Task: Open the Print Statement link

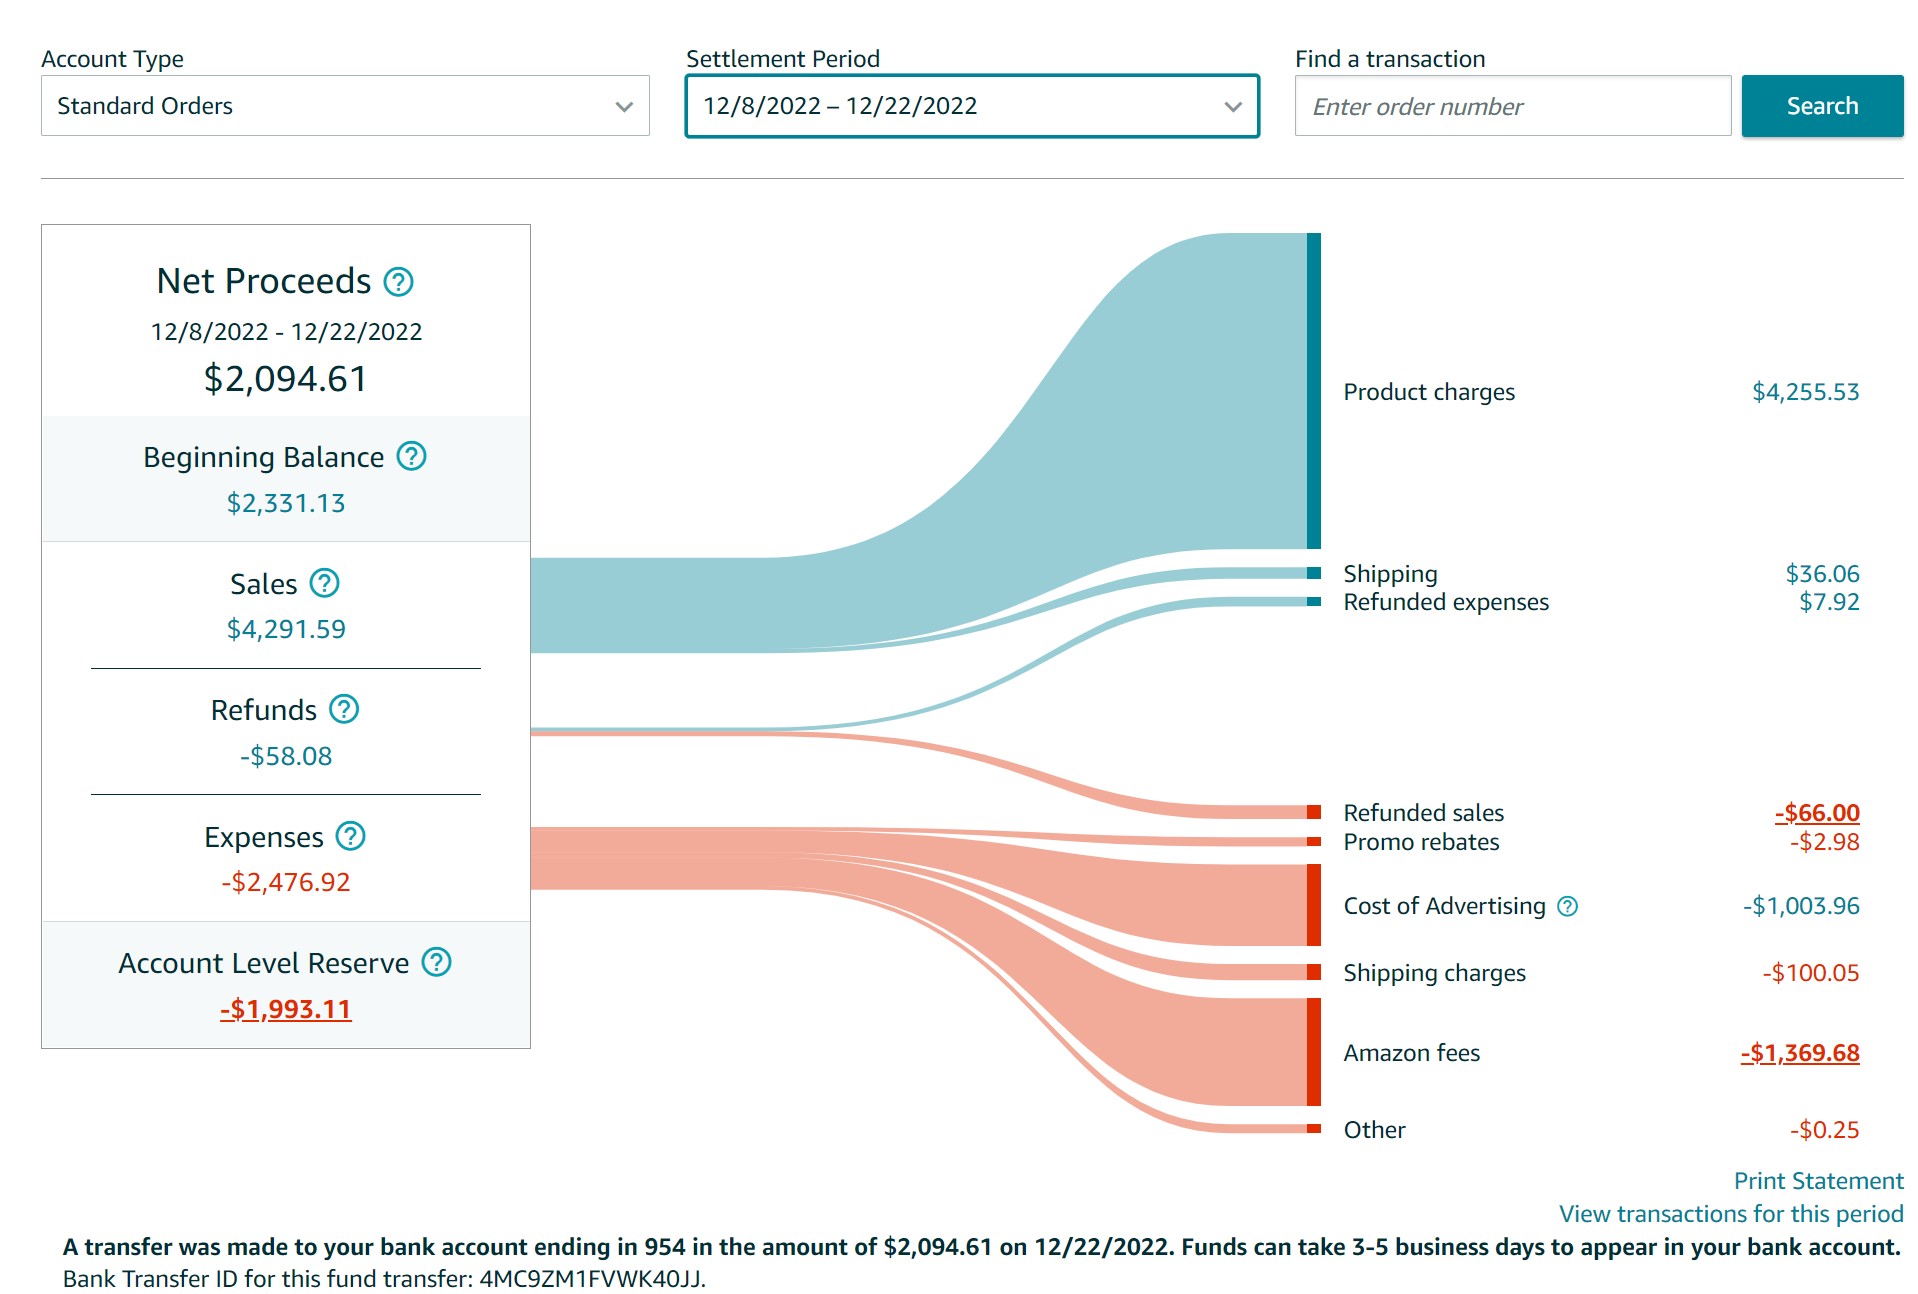Action: point(1817,1181)
